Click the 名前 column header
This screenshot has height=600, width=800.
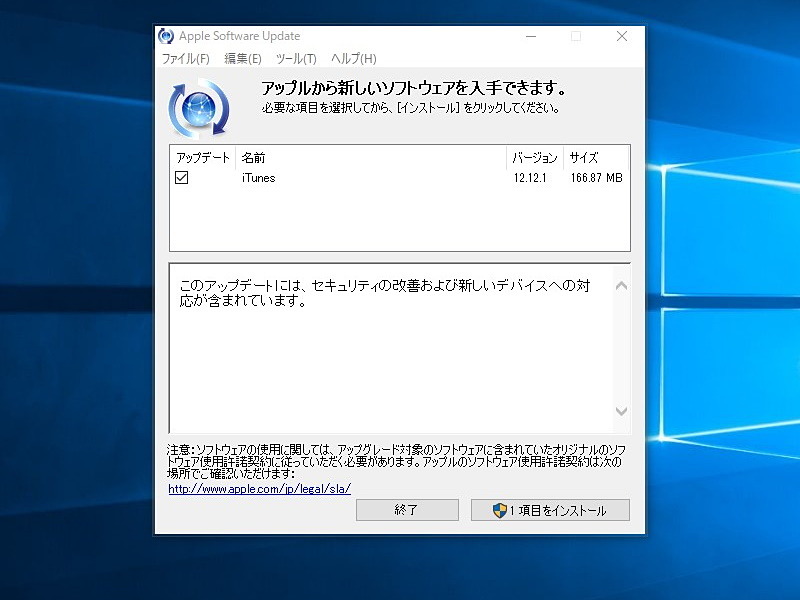(x=371, y=158)
